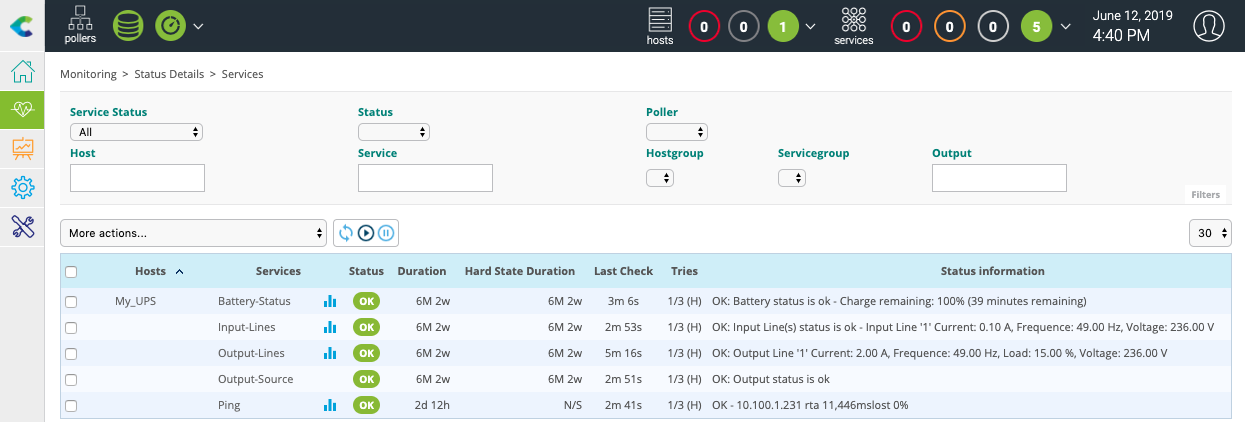View the Battery-Status graph icon
The width and height of the screenshot is (1245, 422).
point(330,301)
